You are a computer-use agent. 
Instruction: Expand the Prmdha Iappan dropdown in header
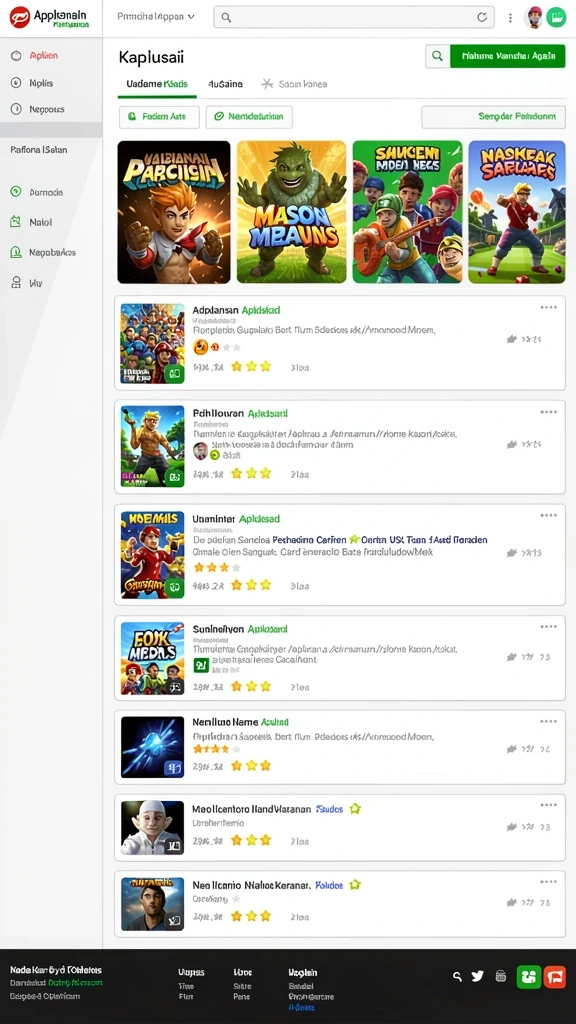(x=156, y=17)
